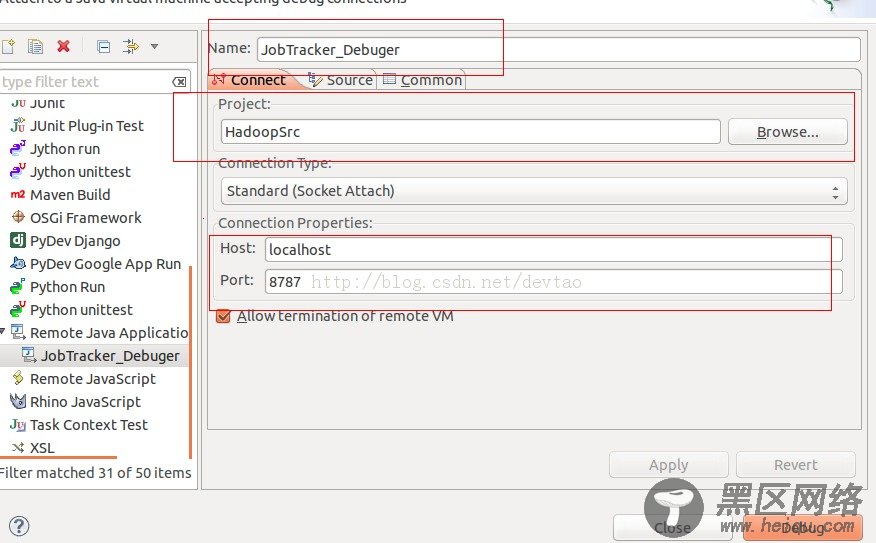Select JUnit Plug-in Test in the list
The image size is (876, 543).
[87, 126]
